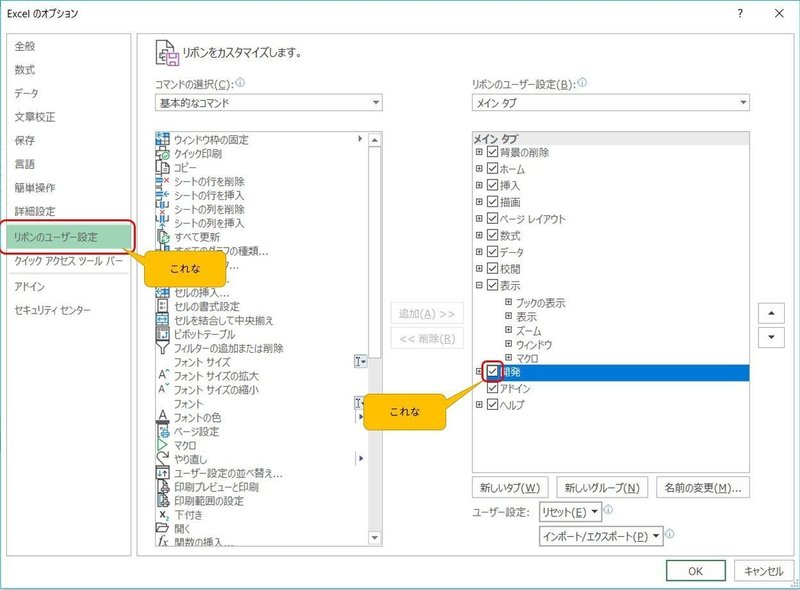Image resolution: width=800 pixels, height=590 pixels.
Task: Toggle the 開発 developer tab checkbox
Action: coord(492,372)
